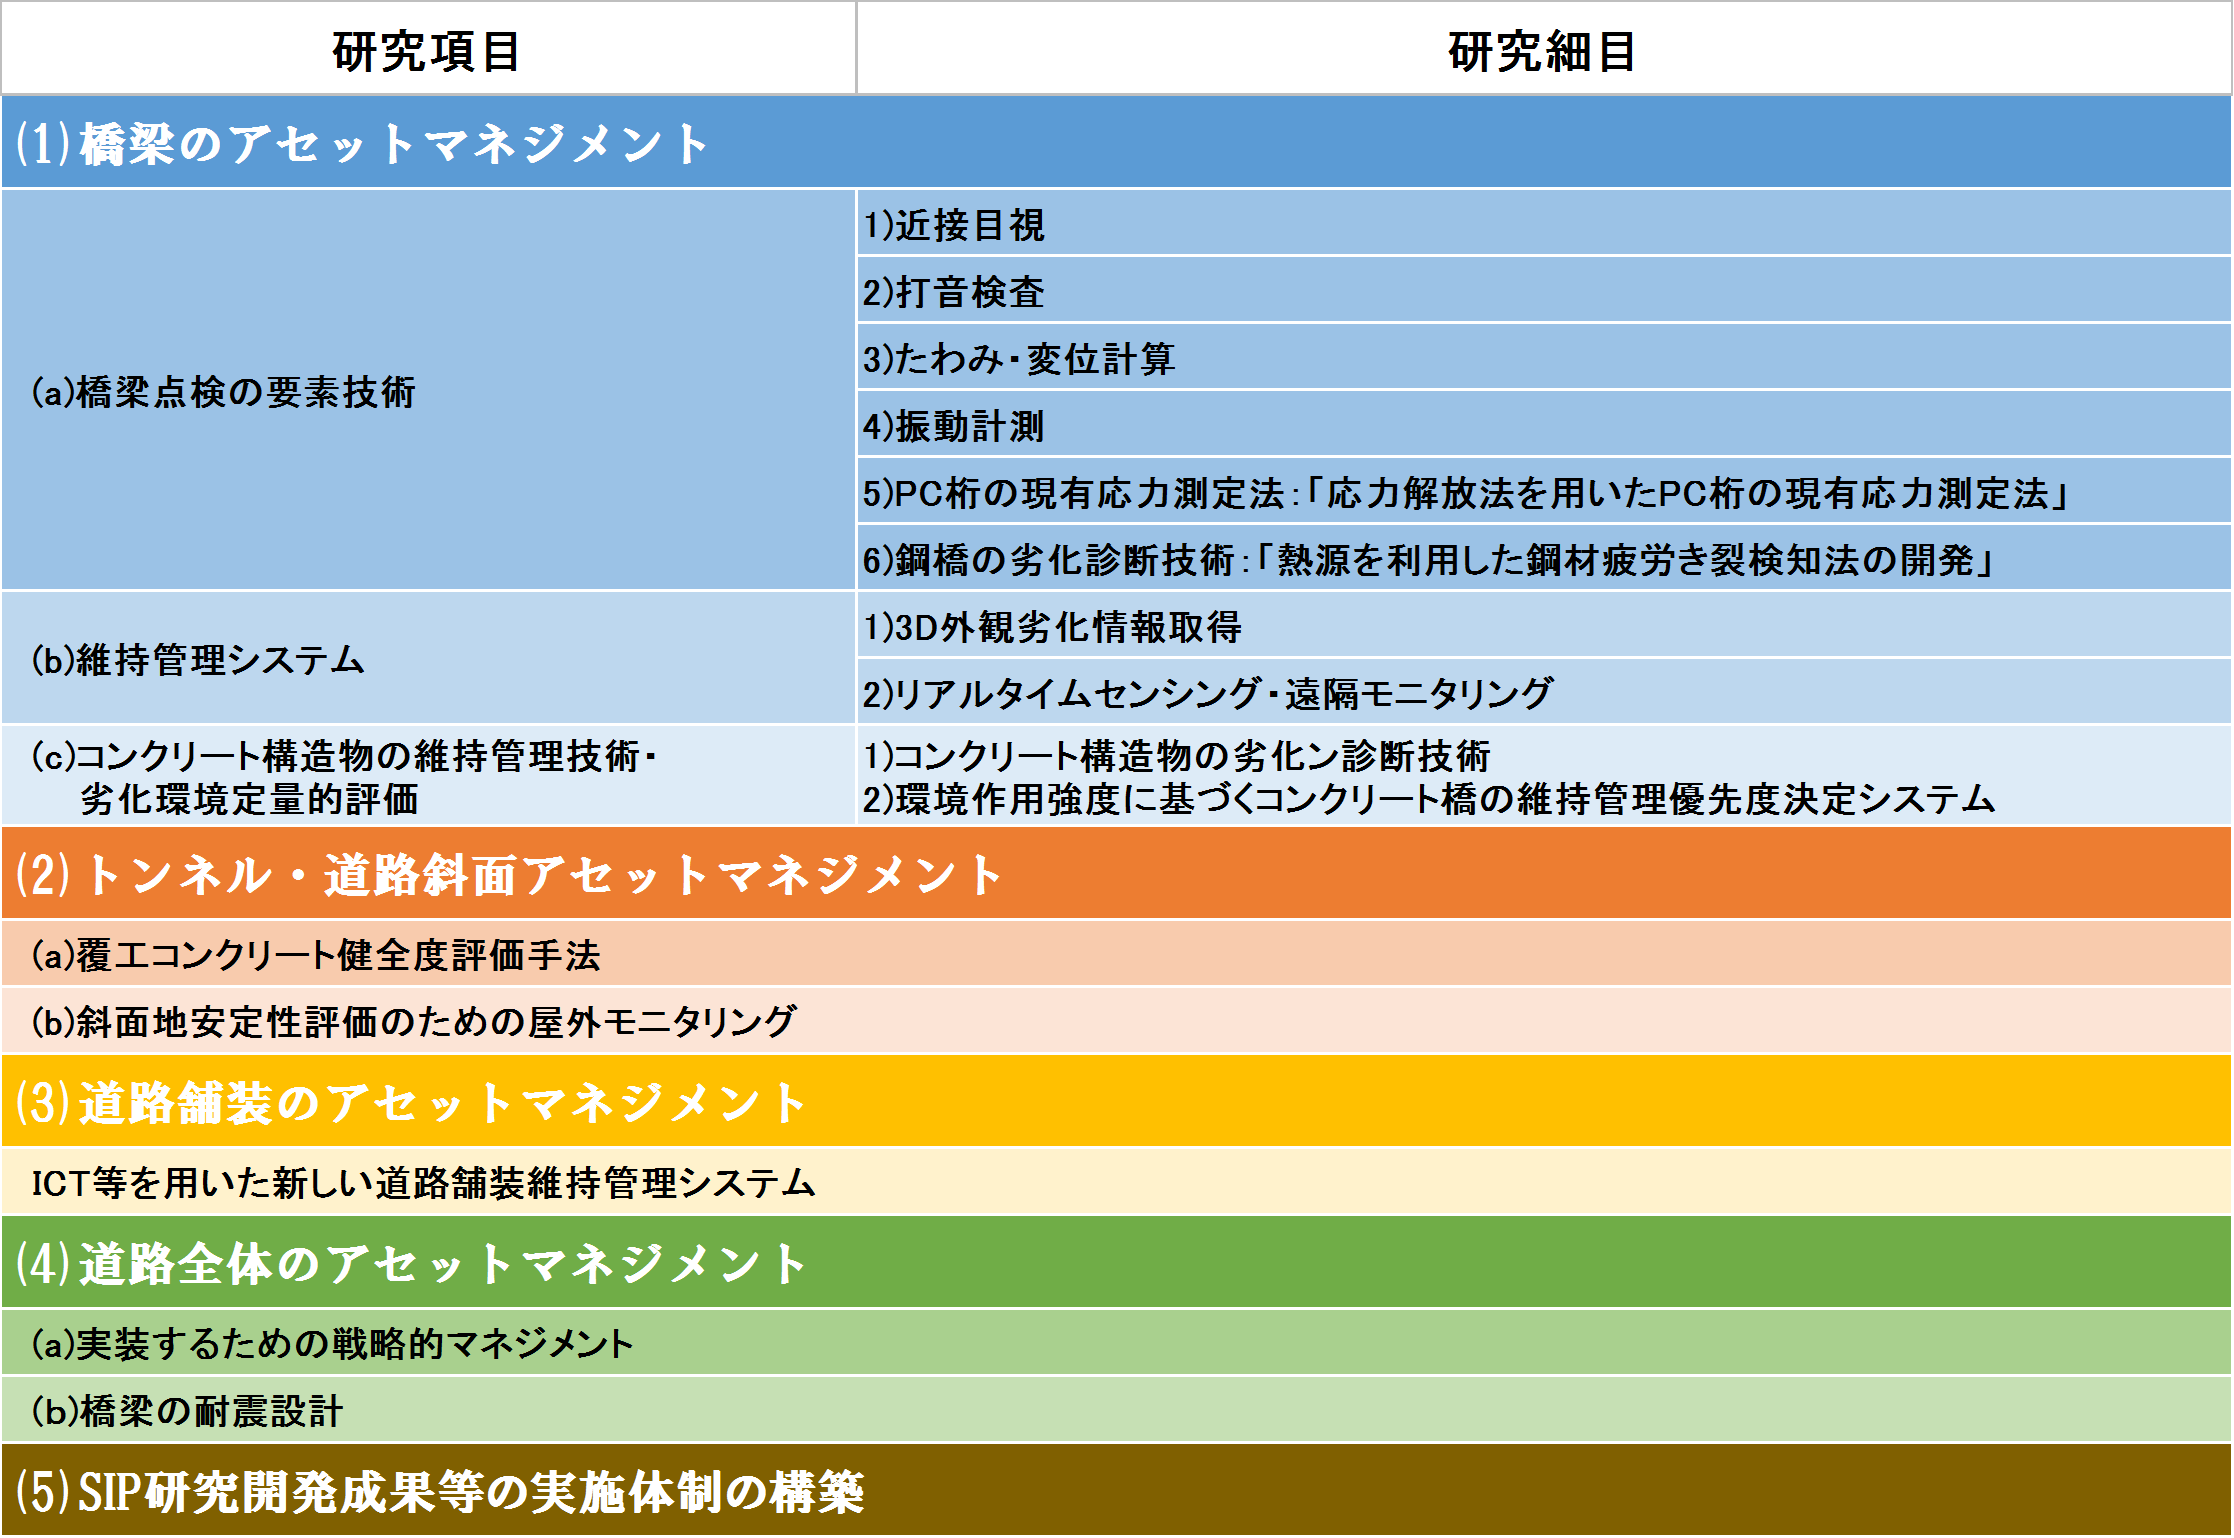Screen dimensions: 2234x1538
Task: Select the 2)環境作用強度に基づく line
Action: pos(1429,799)
